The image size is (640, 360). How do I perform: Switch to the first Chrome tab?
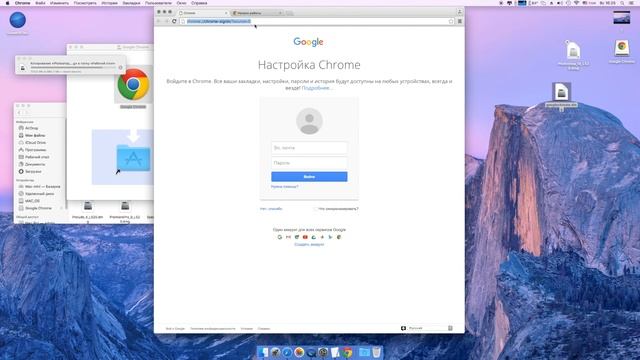(202, 13)
